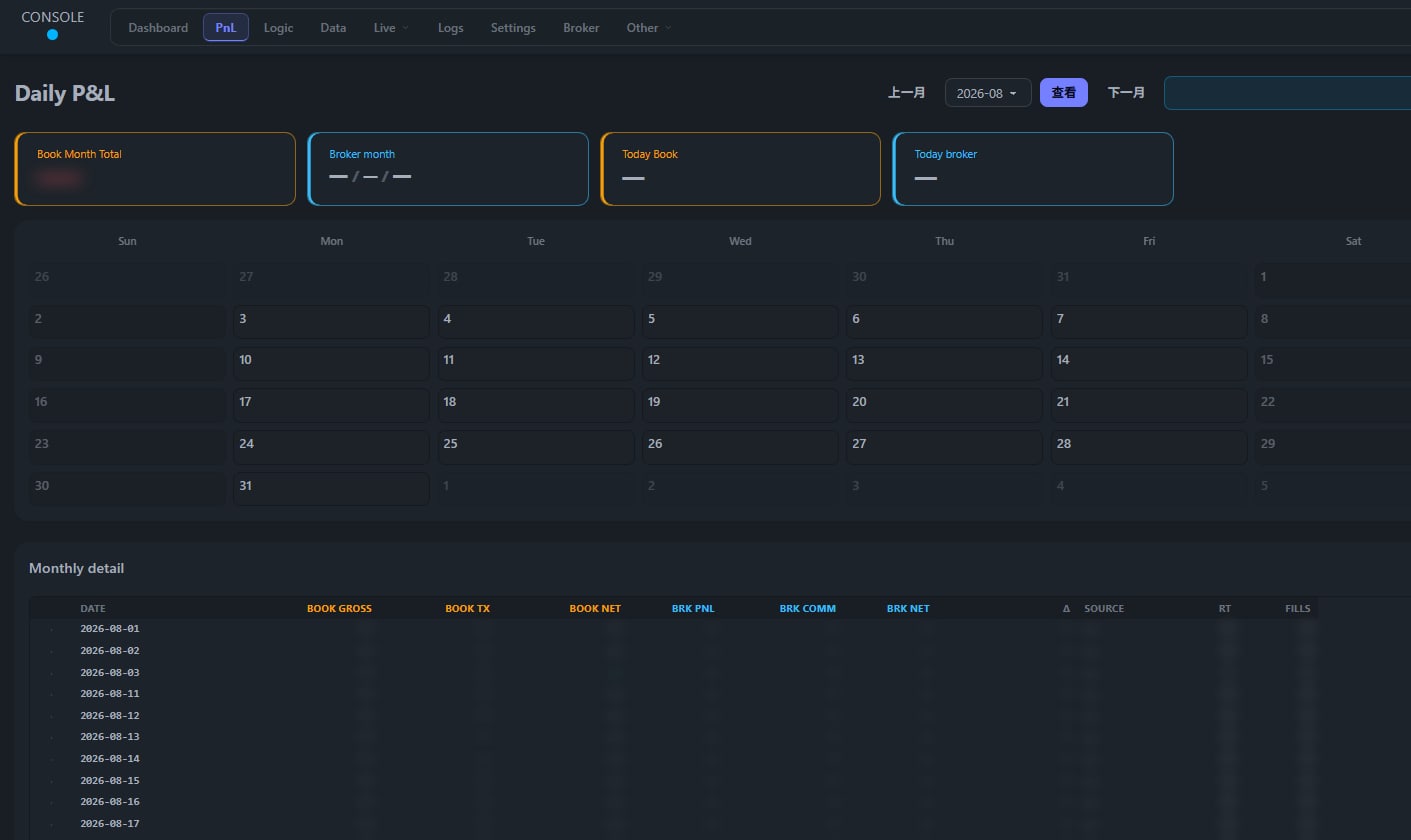The image size is (1411, 840).
Task: Click the SOURCE column header
Action: point(1104,608)
